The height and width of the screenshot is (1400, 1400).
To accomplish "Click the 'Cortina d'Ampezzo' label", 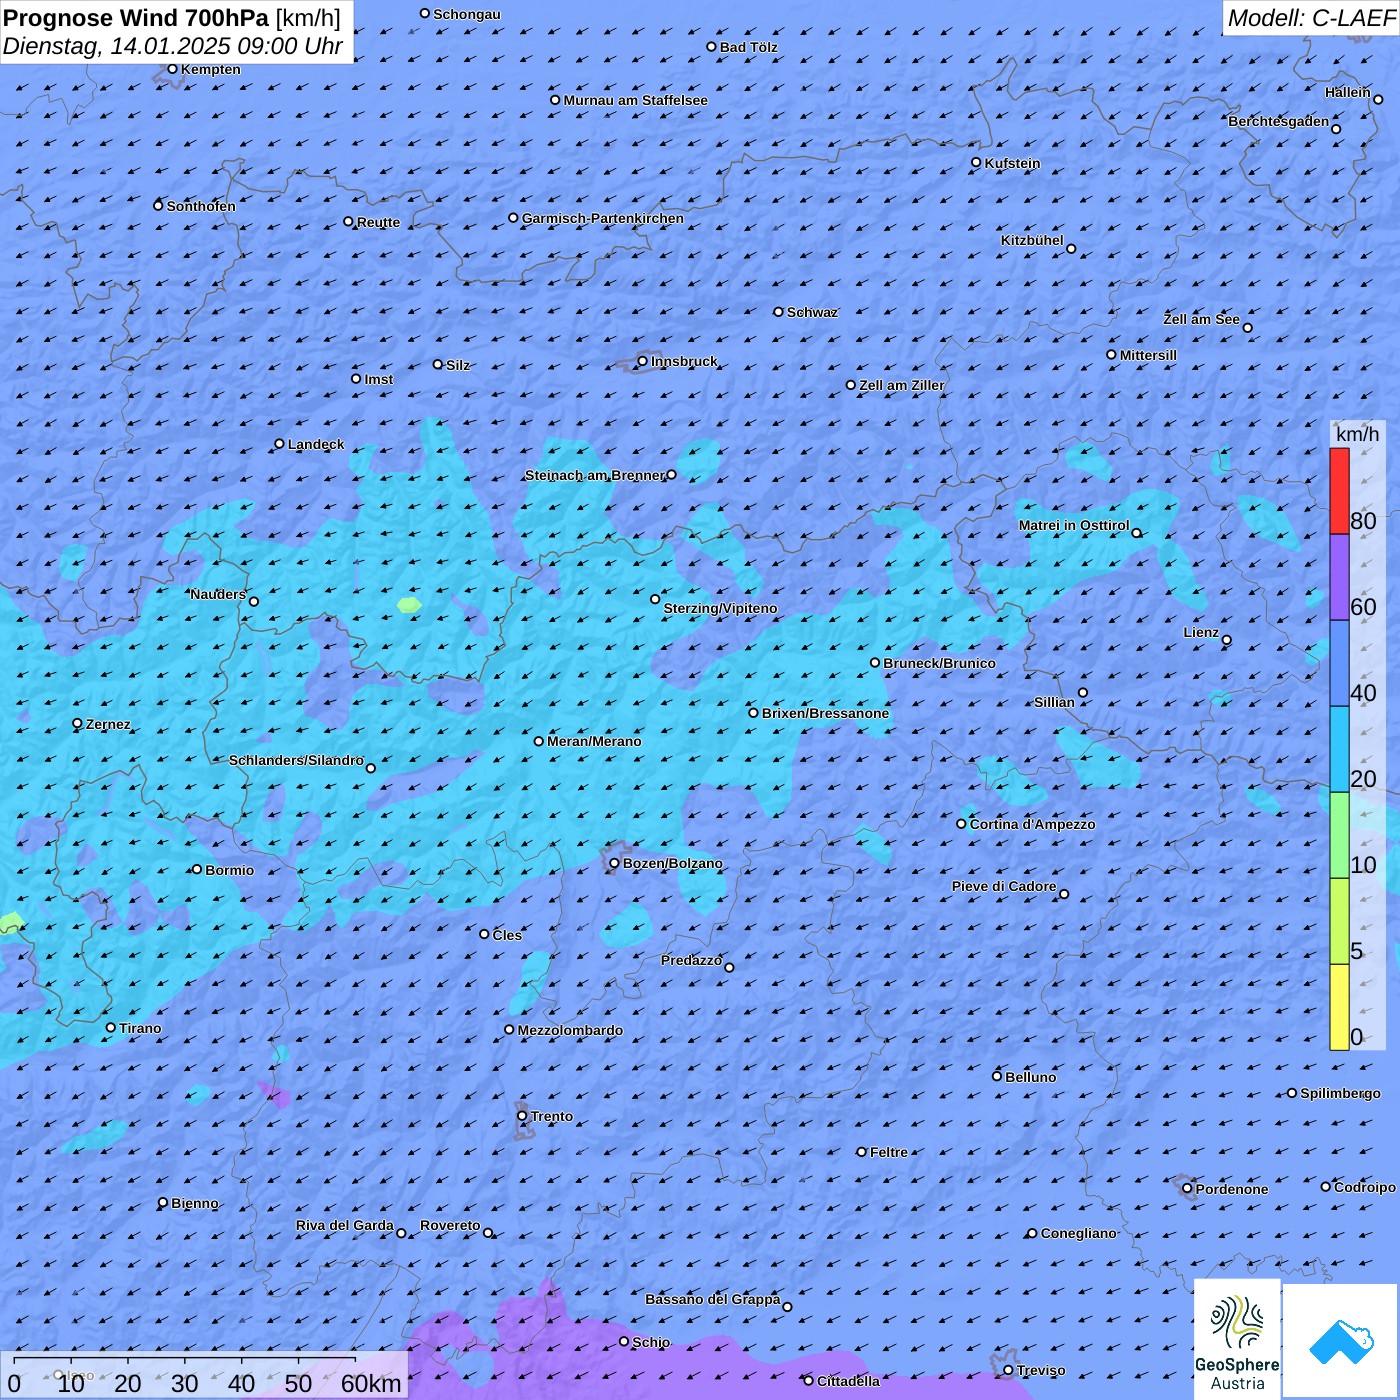I will pyautogui.click(x=1032, y=824).
